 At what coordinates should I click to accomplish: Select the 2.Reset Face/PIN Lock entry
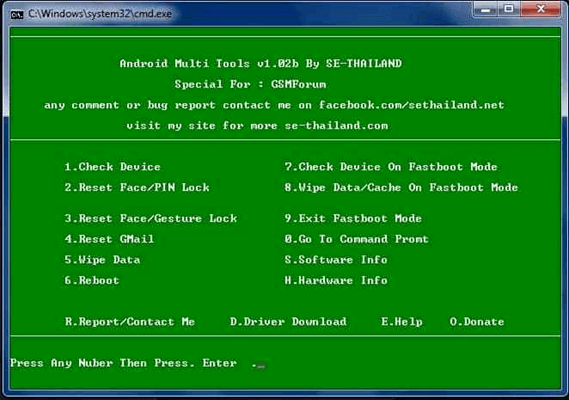click(x=137, y=188)
